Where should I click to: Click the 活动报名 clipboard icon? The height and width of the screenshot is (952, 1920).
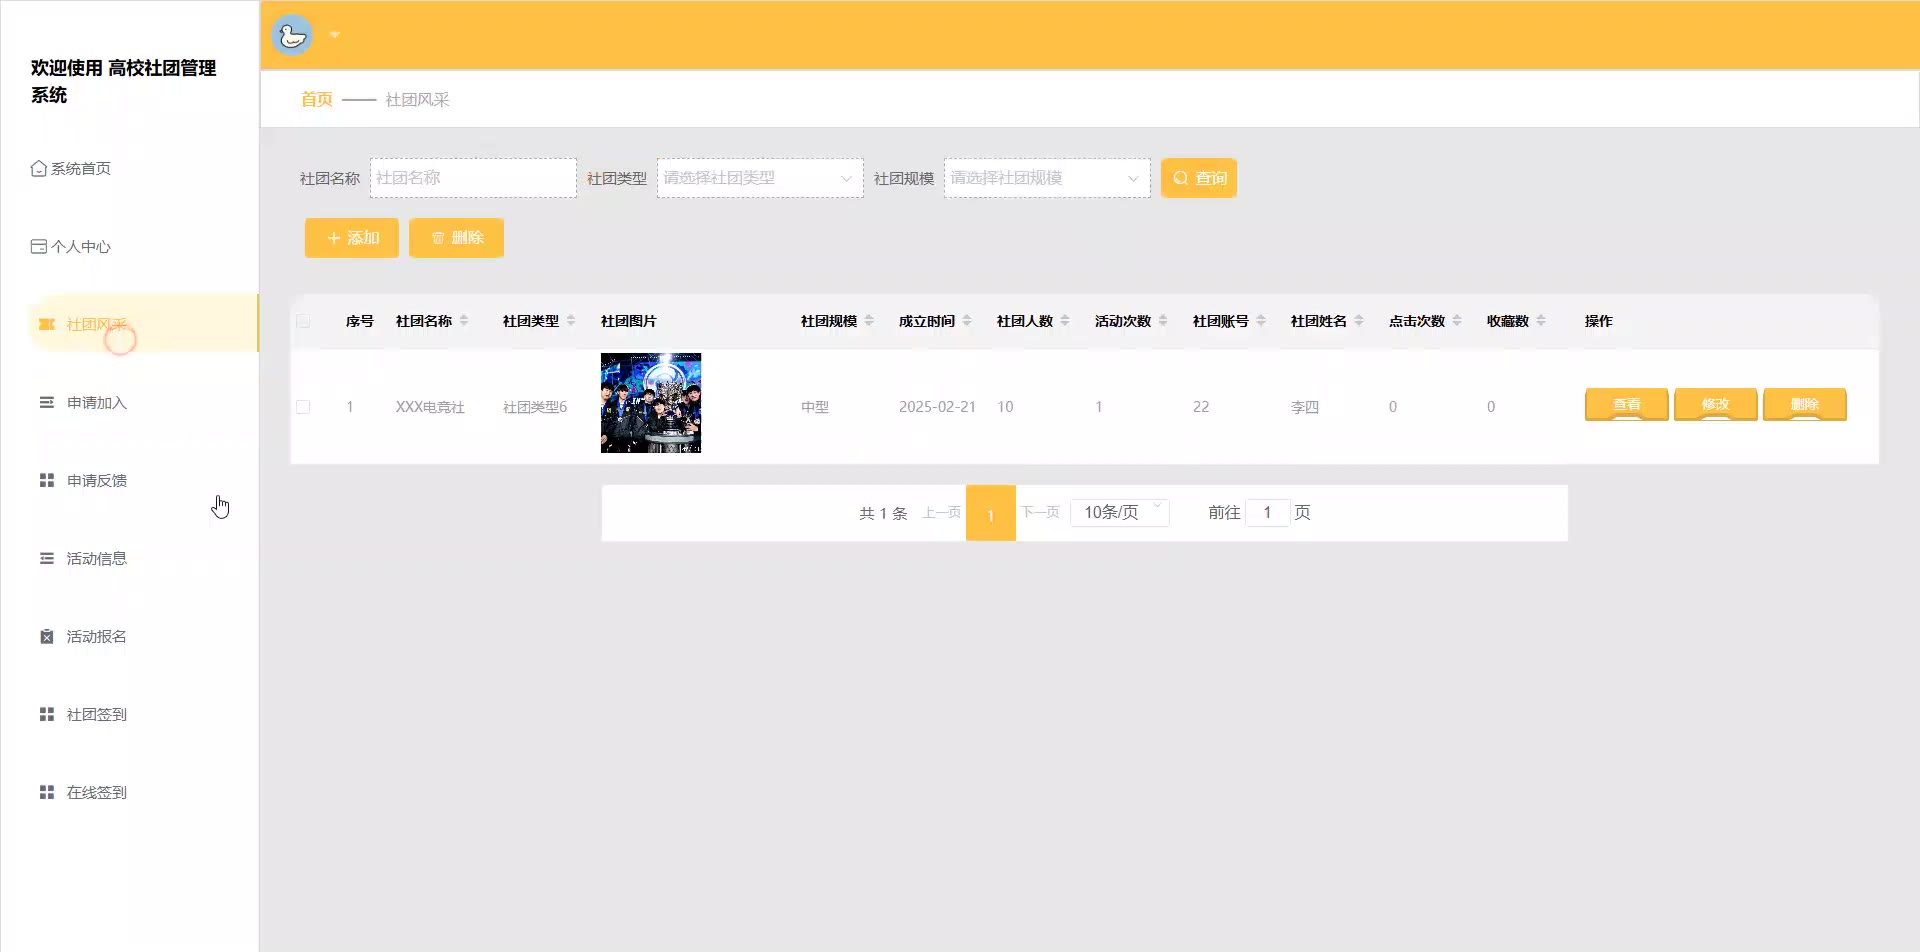click(x=46, y=637)
